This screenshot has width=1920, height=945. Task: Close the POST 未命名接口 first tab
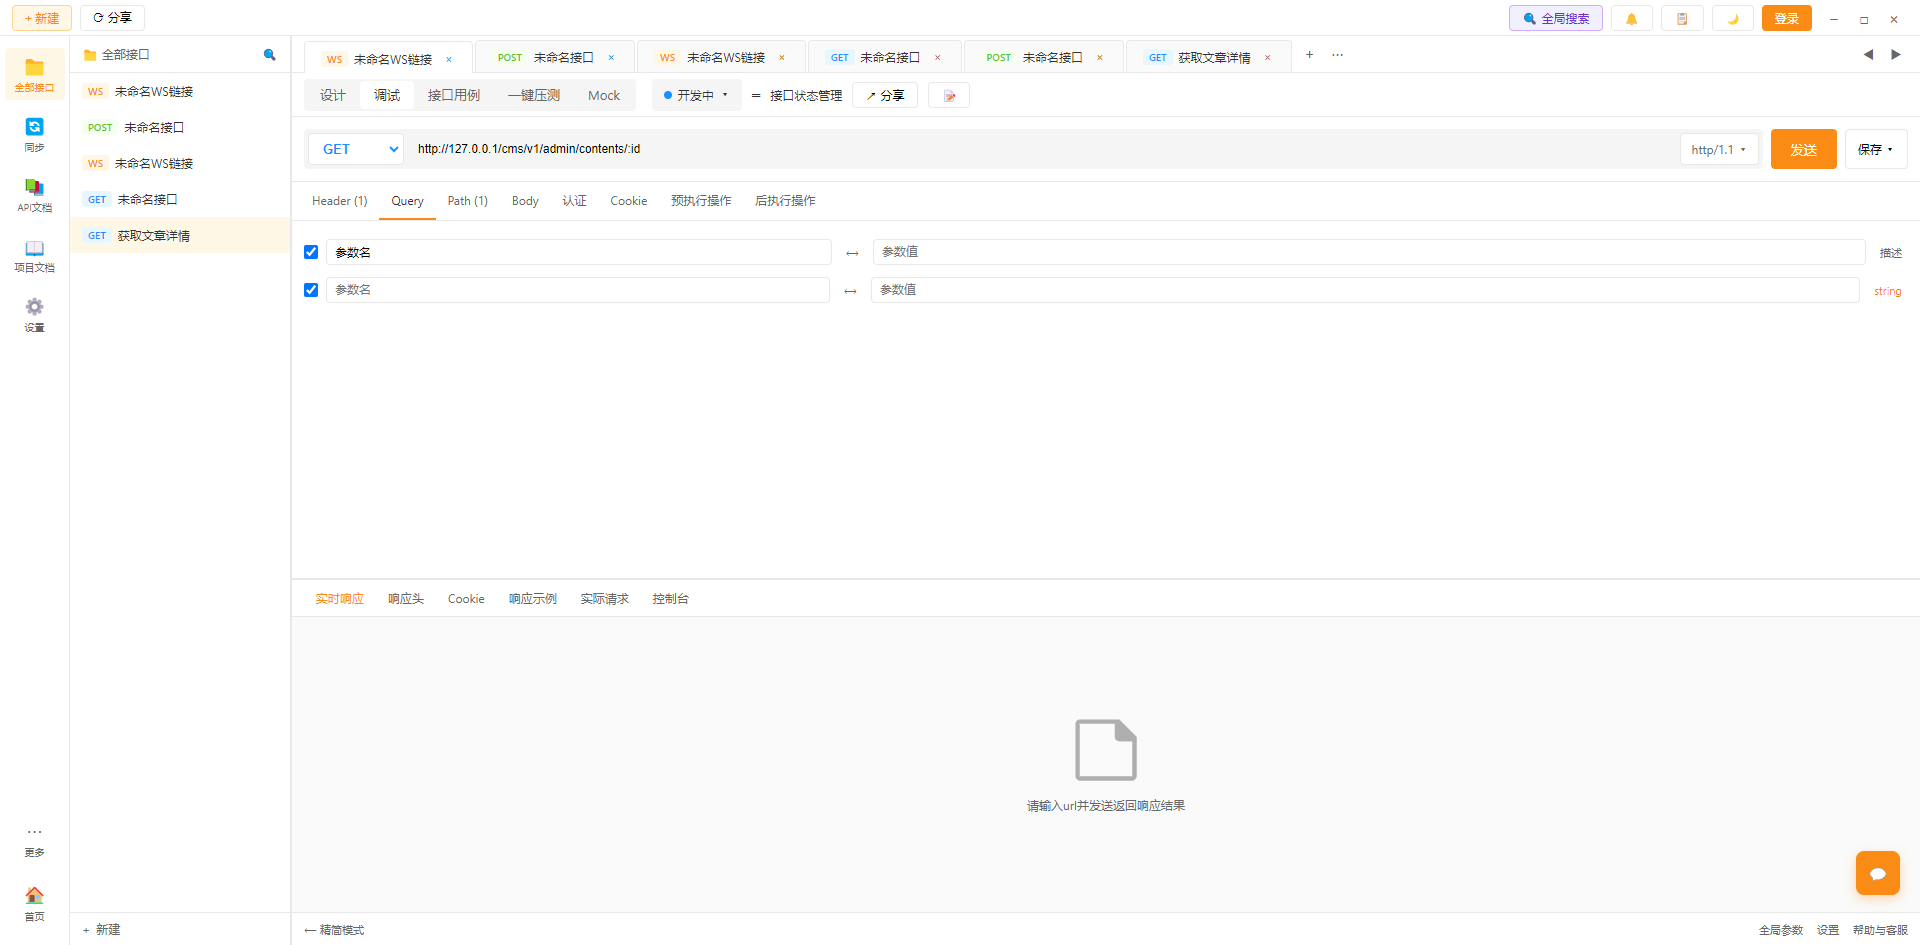point(611,58)
